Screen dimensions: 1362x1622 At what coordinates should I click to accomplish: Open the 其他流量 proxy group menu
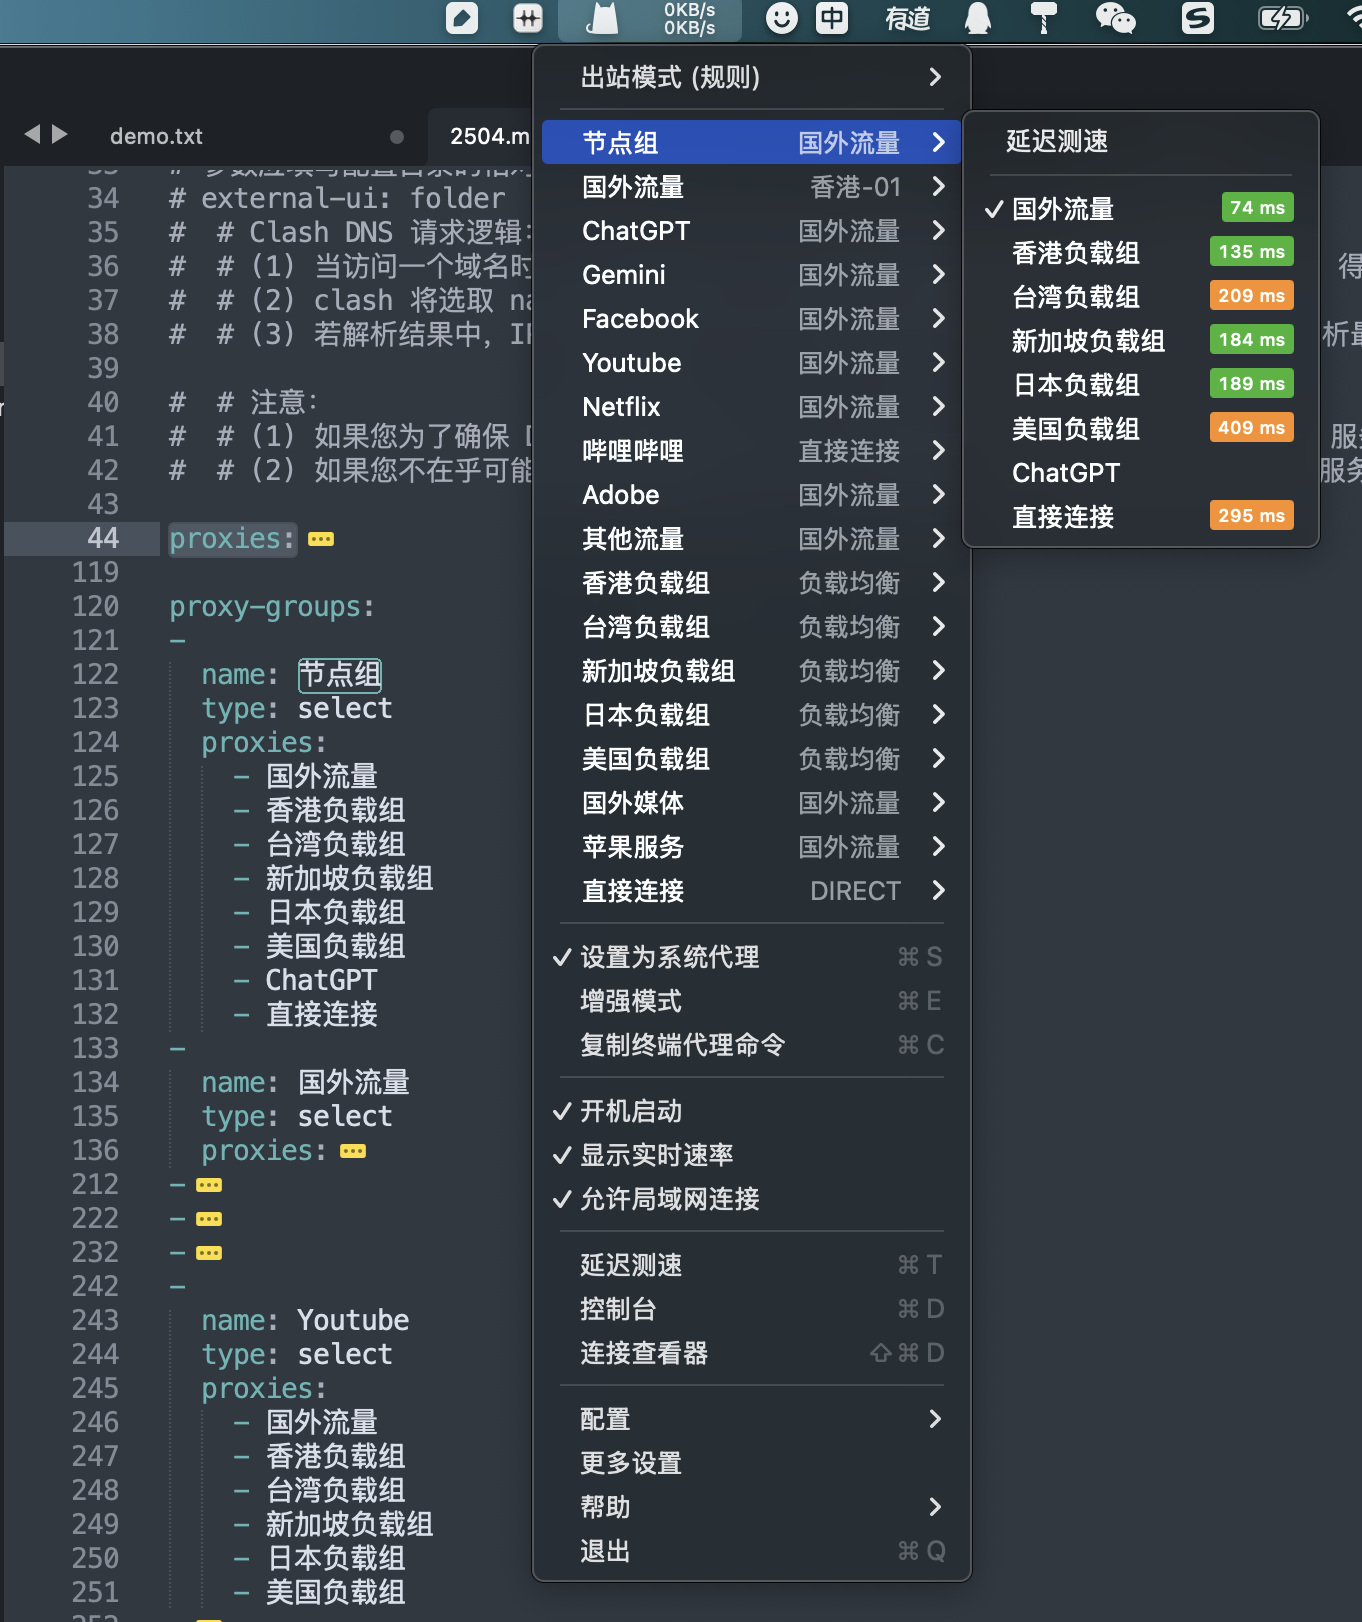pos(752,539)
